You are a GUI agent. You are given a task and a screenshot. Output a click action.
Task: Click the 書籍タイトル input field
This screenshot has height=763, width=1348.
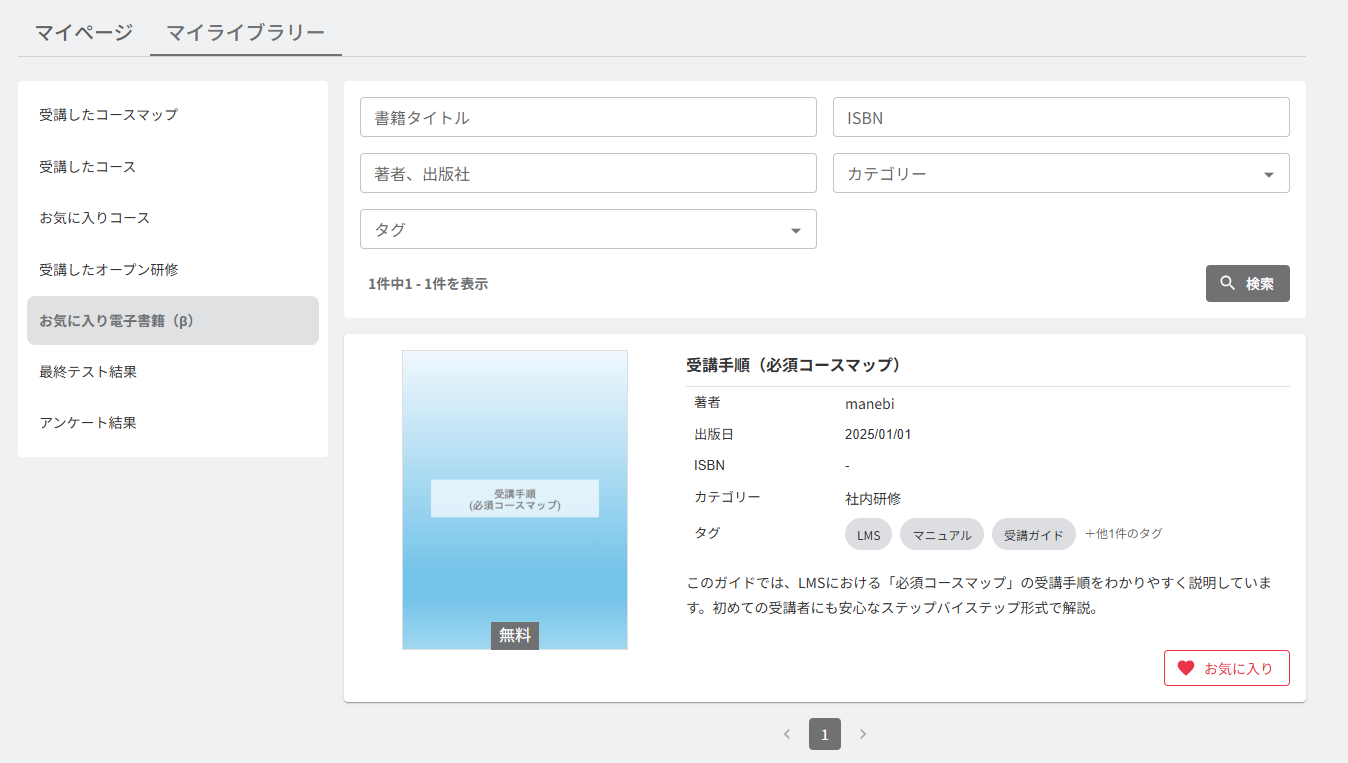click(588, 117)
